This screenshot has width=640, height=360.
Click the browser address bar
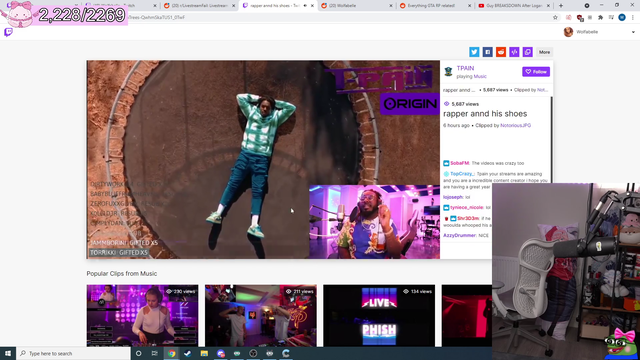click(339, 18)
